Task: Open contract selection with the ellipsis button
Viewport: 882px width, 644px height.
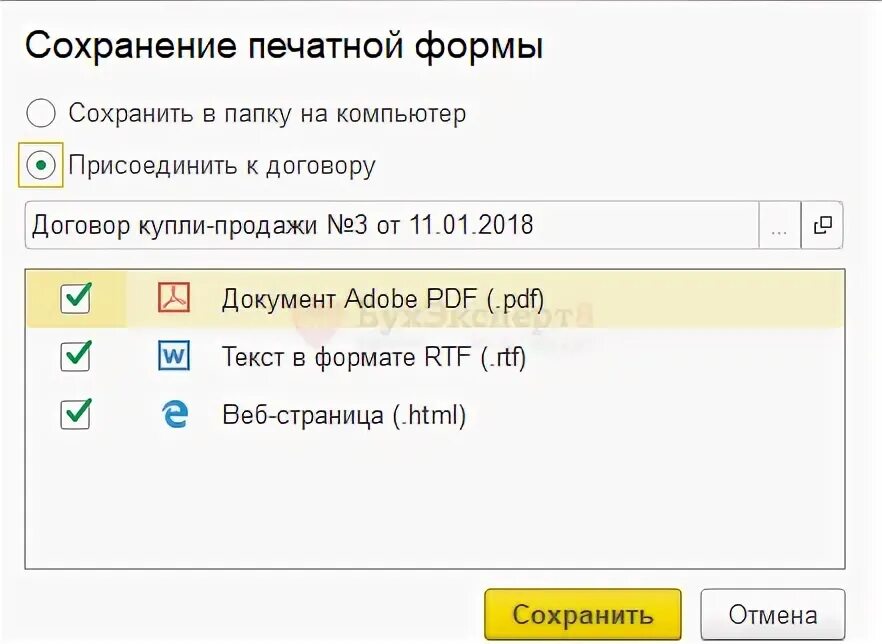Action: pyautogui.click(x=780, y=226)
